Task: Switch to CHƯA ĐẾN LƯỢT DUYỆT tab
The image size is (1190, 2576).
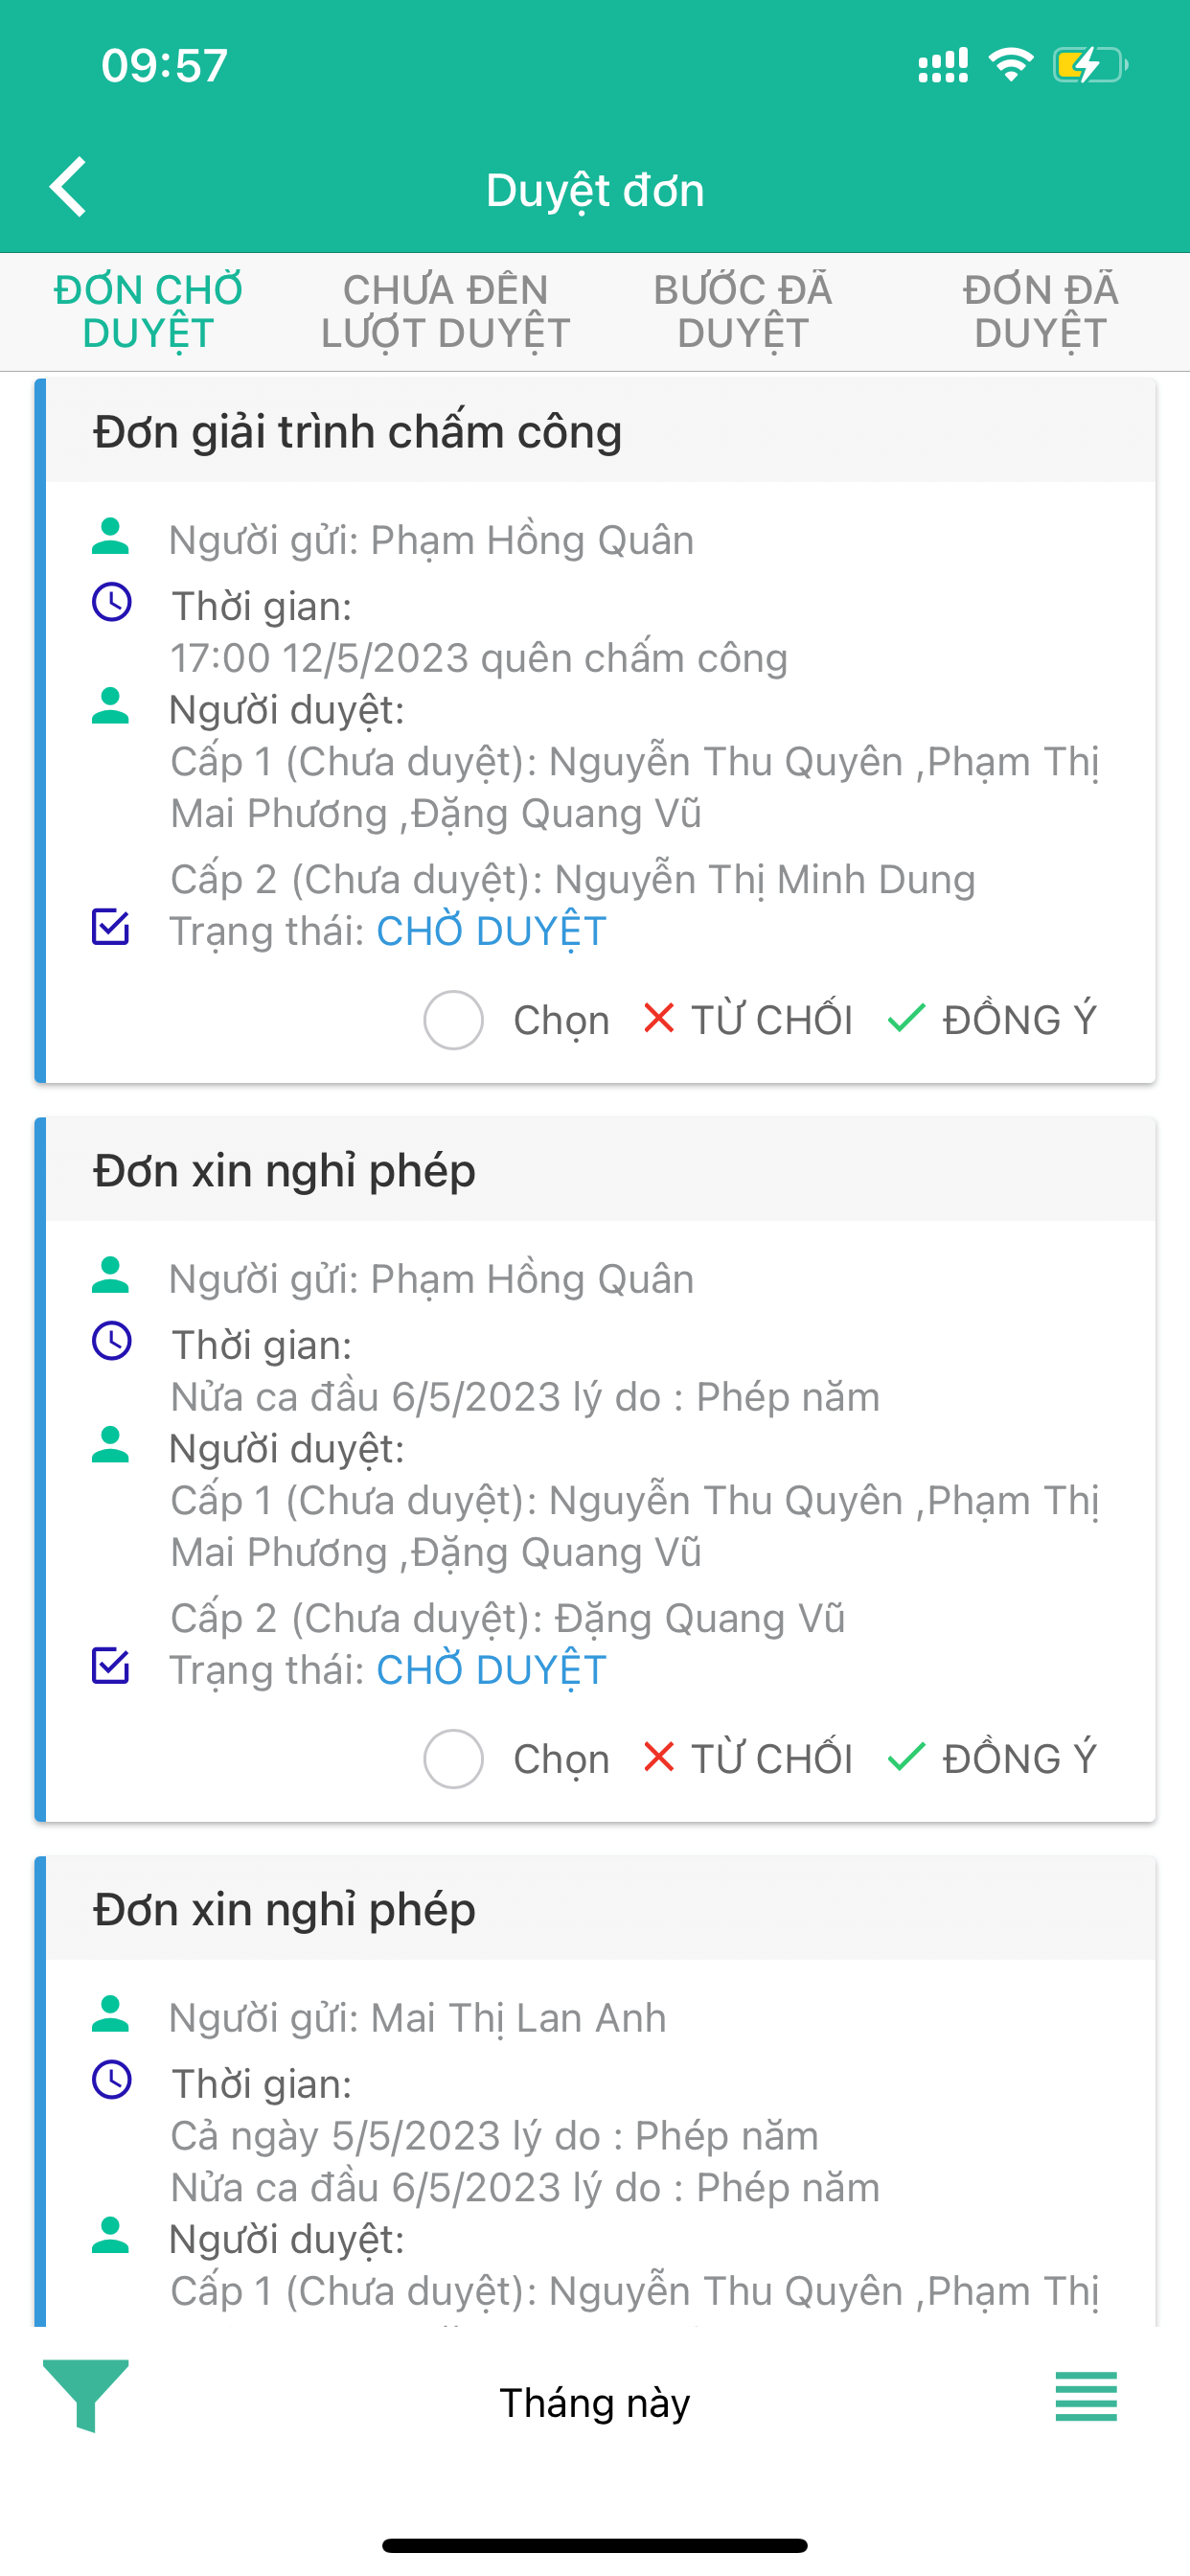Action: coord(445,312)
